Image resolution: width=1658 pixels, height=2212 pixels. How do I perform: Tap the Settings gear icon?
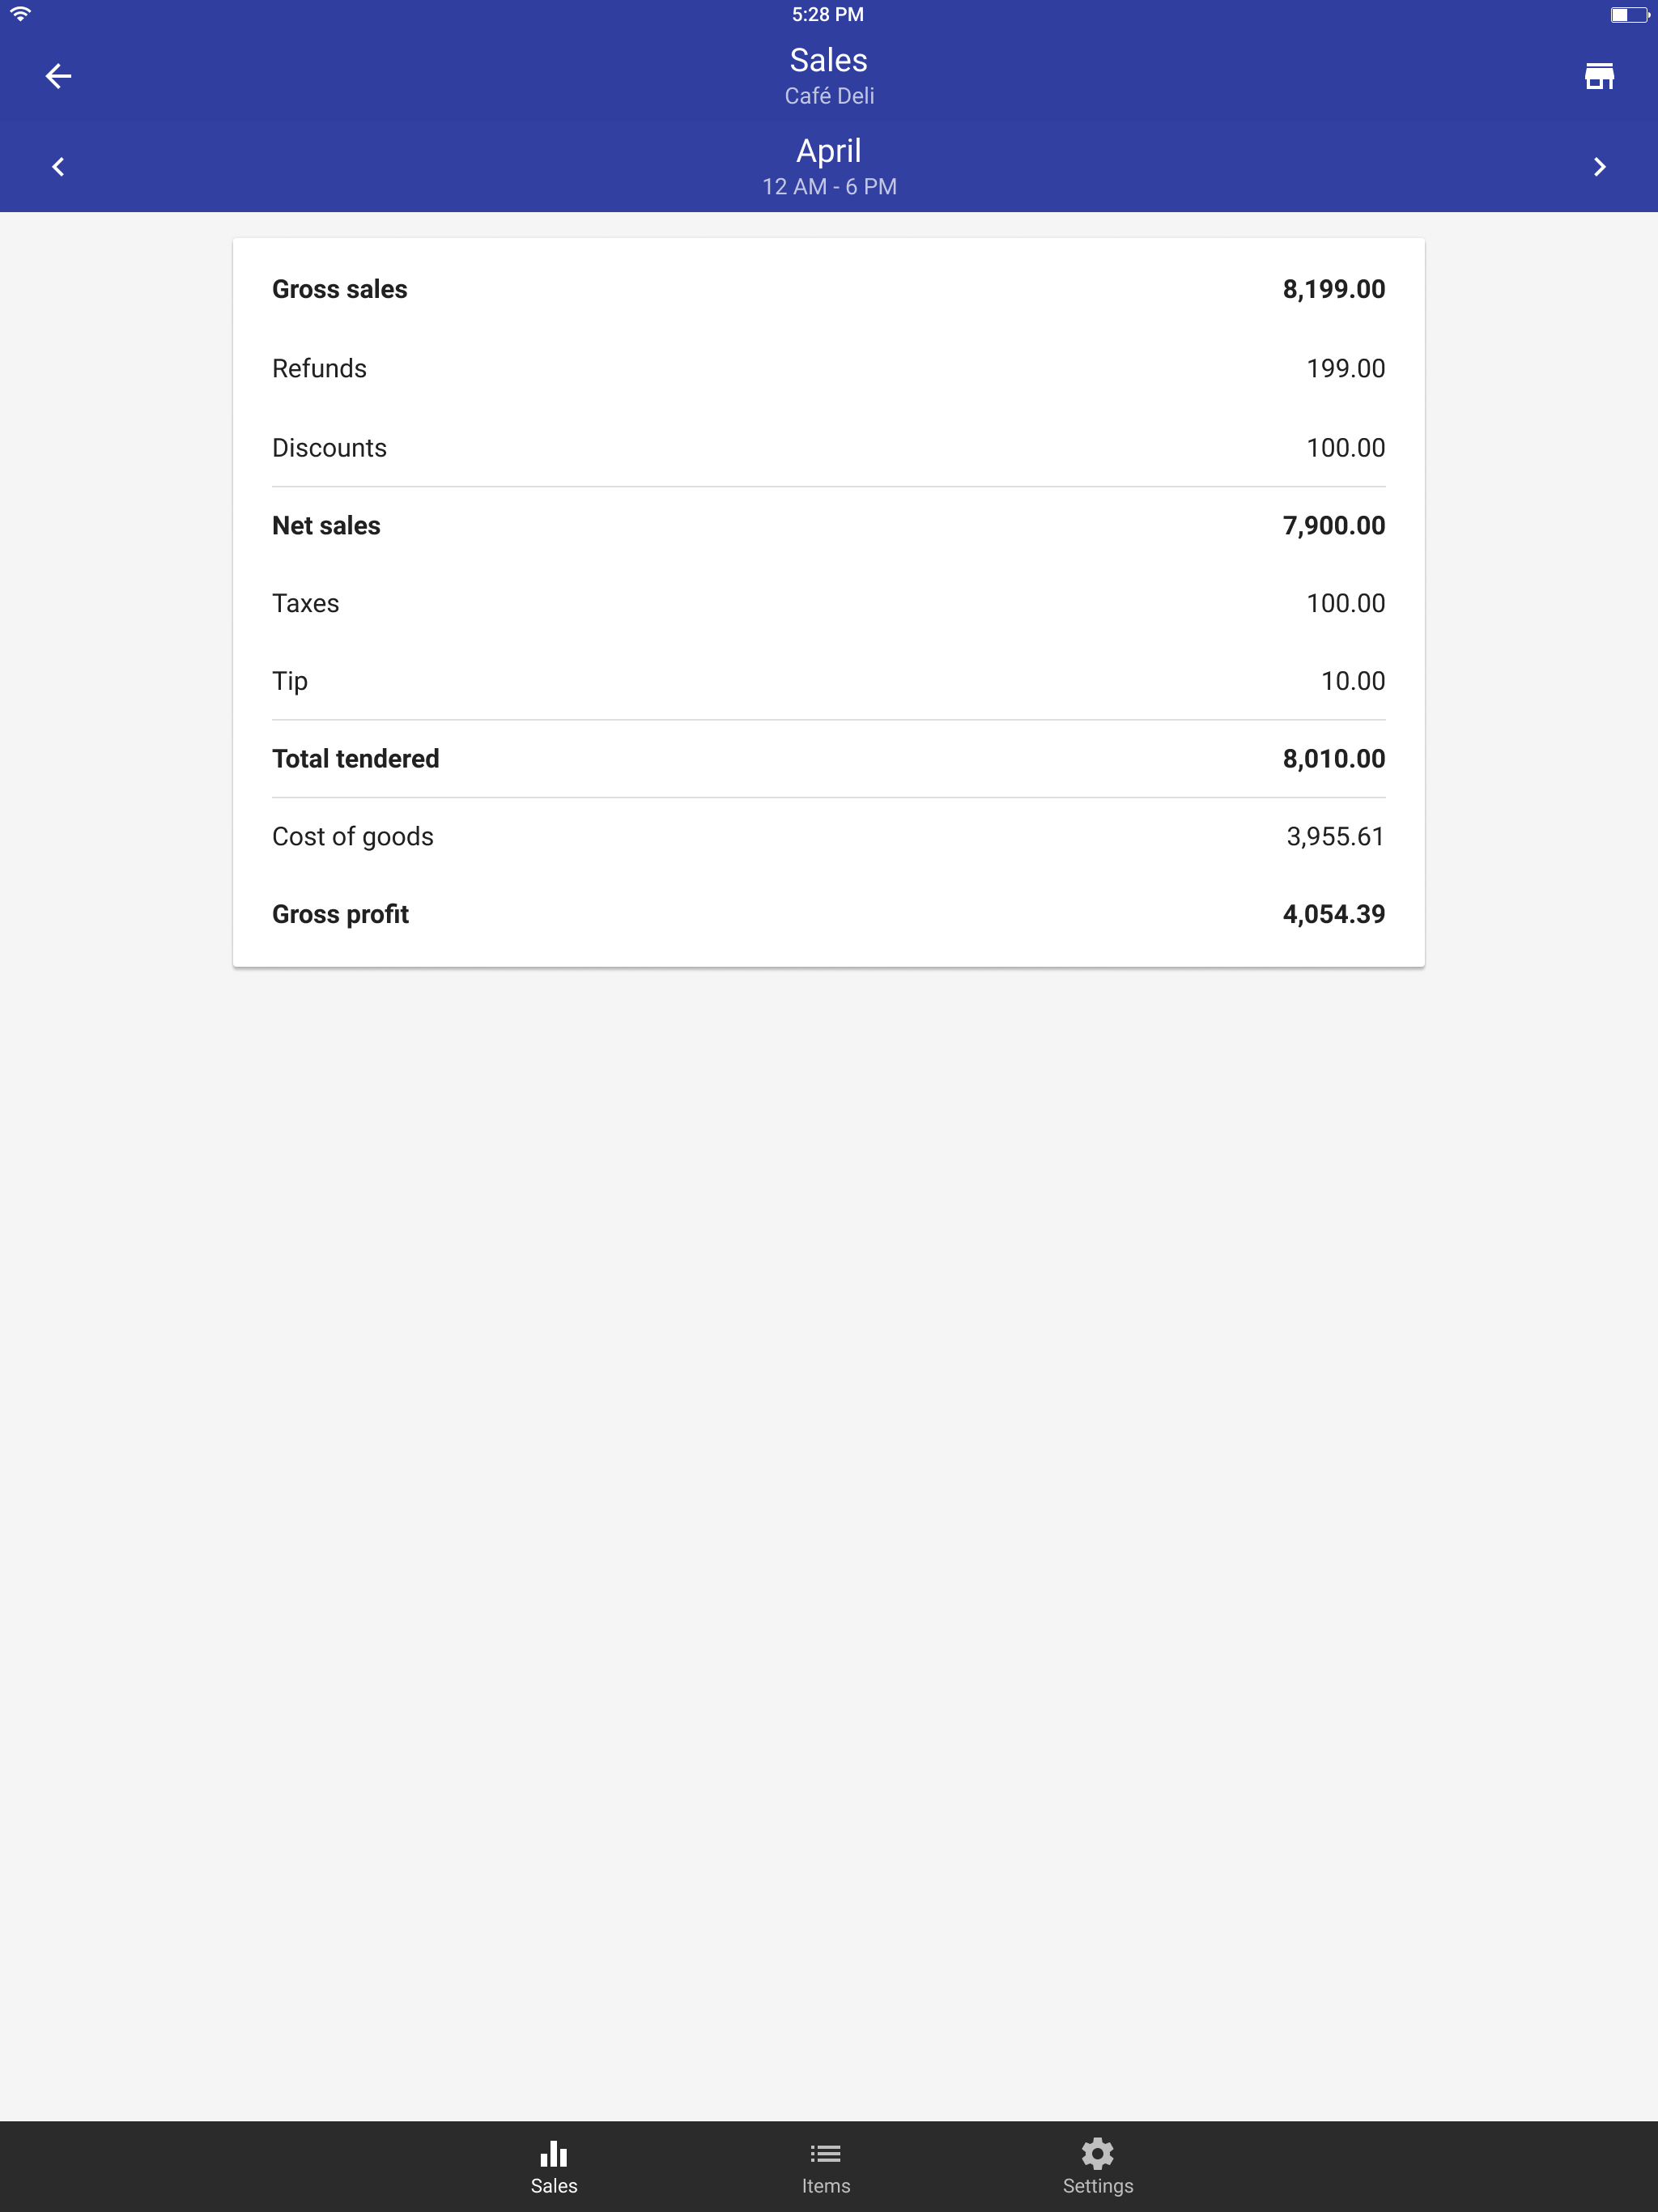click(1097, 2153)
